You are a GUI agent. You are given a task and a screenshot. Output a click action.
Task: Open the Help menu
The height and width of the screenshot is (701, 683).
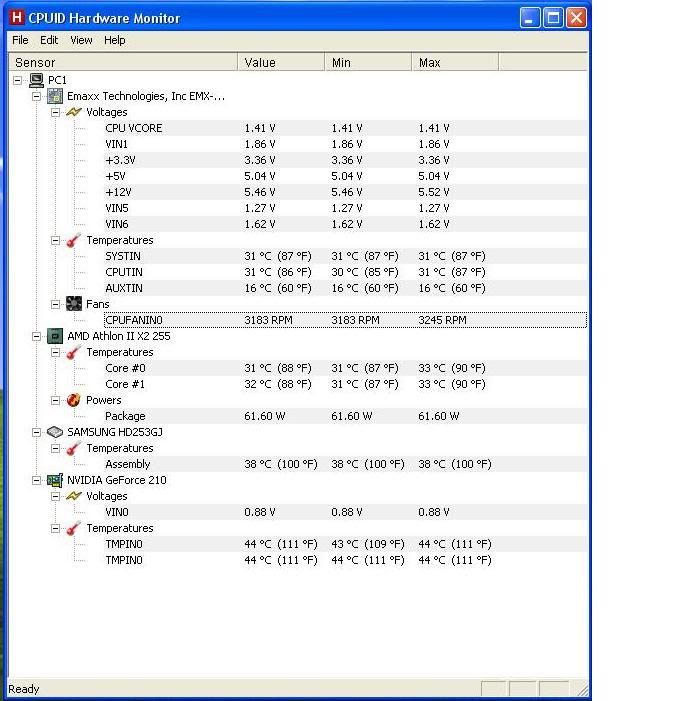114,40
